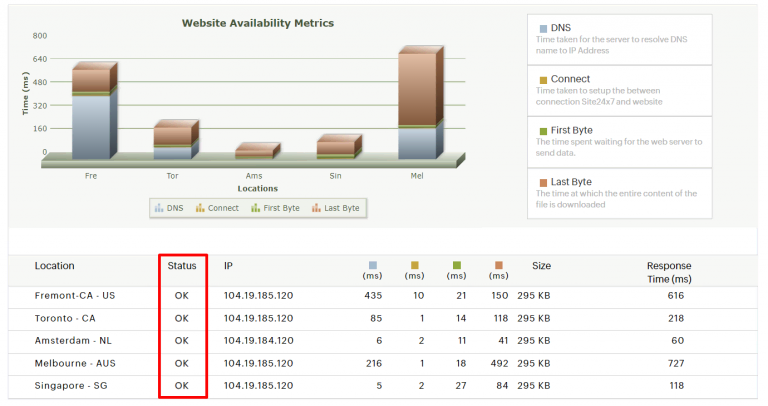Click the OK status for Fremont

click(x=182, y=296)
